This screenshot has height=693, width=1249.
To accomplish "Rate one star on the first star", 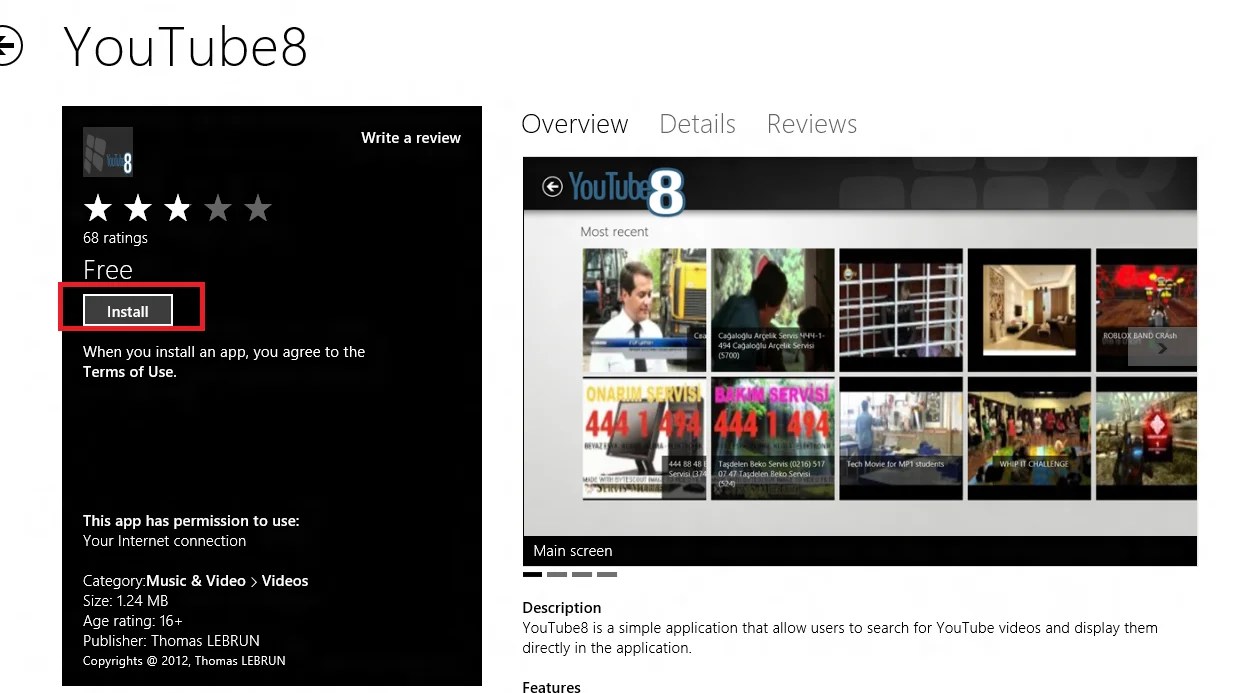I will point(98,208).
